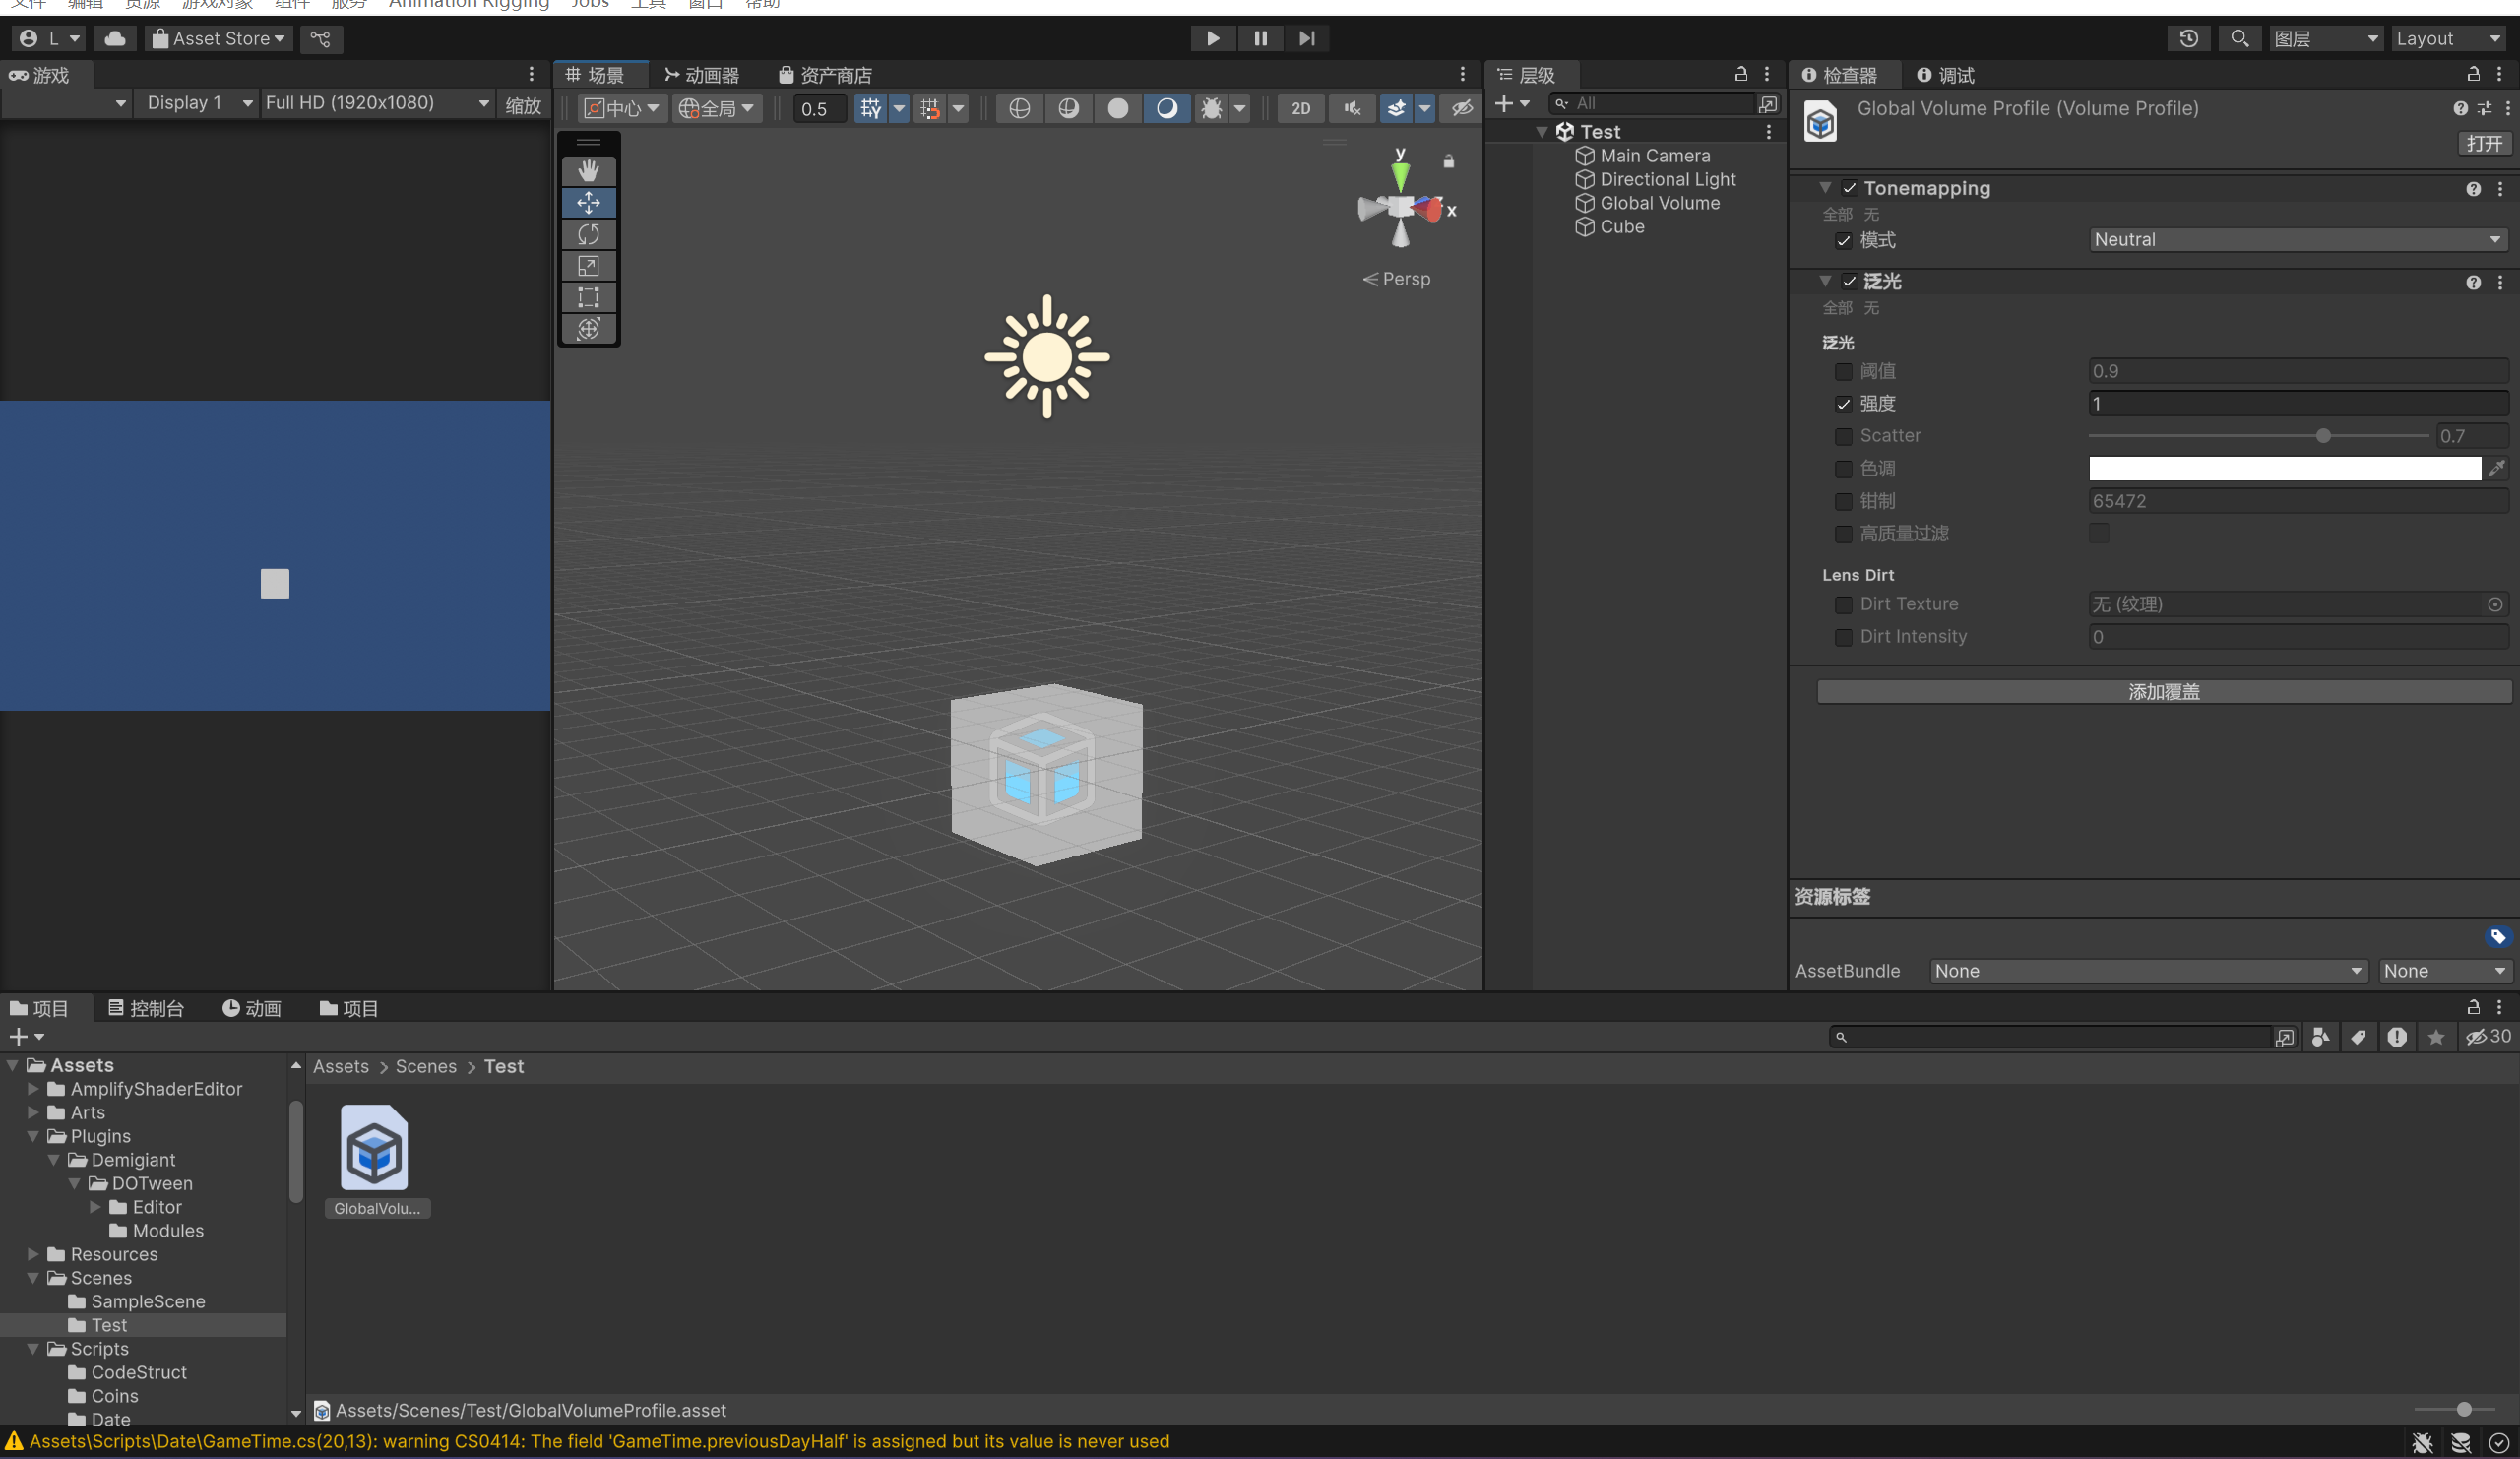Open the Neutral tonemapping mode dropdown
This screenshot has width=2520, height=1459.
click(x=2297, y=240)
